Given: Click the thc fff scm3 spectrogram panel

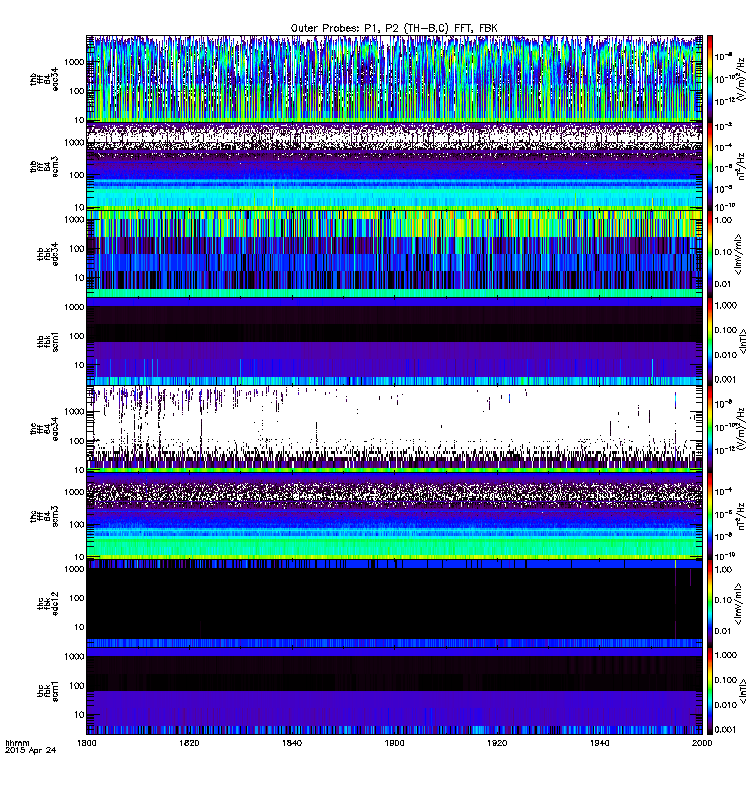Looking at the screenshot, I should click(394, 515).
